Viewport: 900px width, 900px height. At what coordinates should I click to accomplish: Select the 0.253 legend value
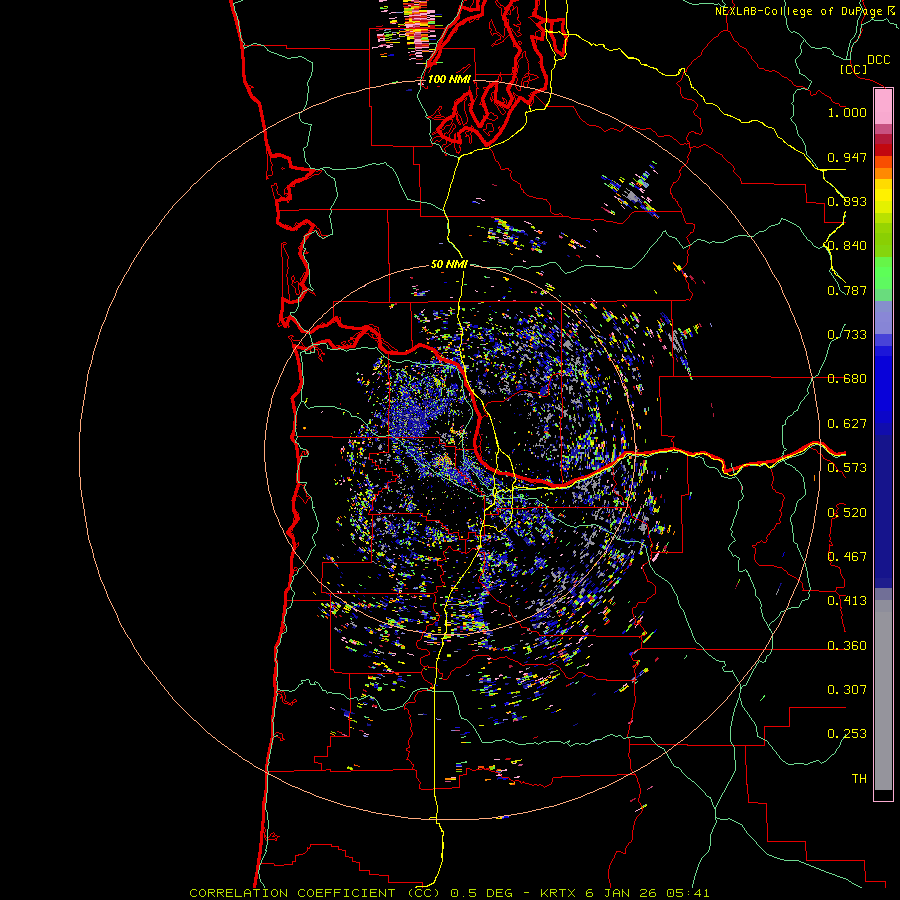pos(847,734)
